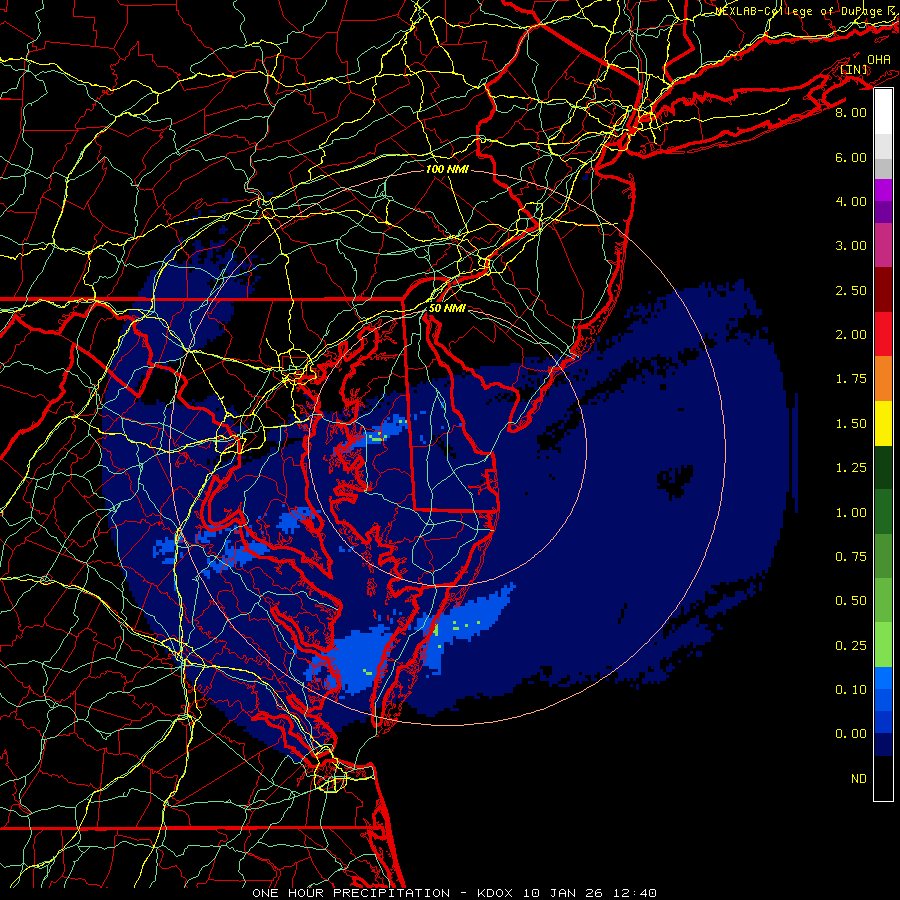Click the "0.00" scale label
The height and width of the screenshot is (900, 900).
click(x=851, y=734)
